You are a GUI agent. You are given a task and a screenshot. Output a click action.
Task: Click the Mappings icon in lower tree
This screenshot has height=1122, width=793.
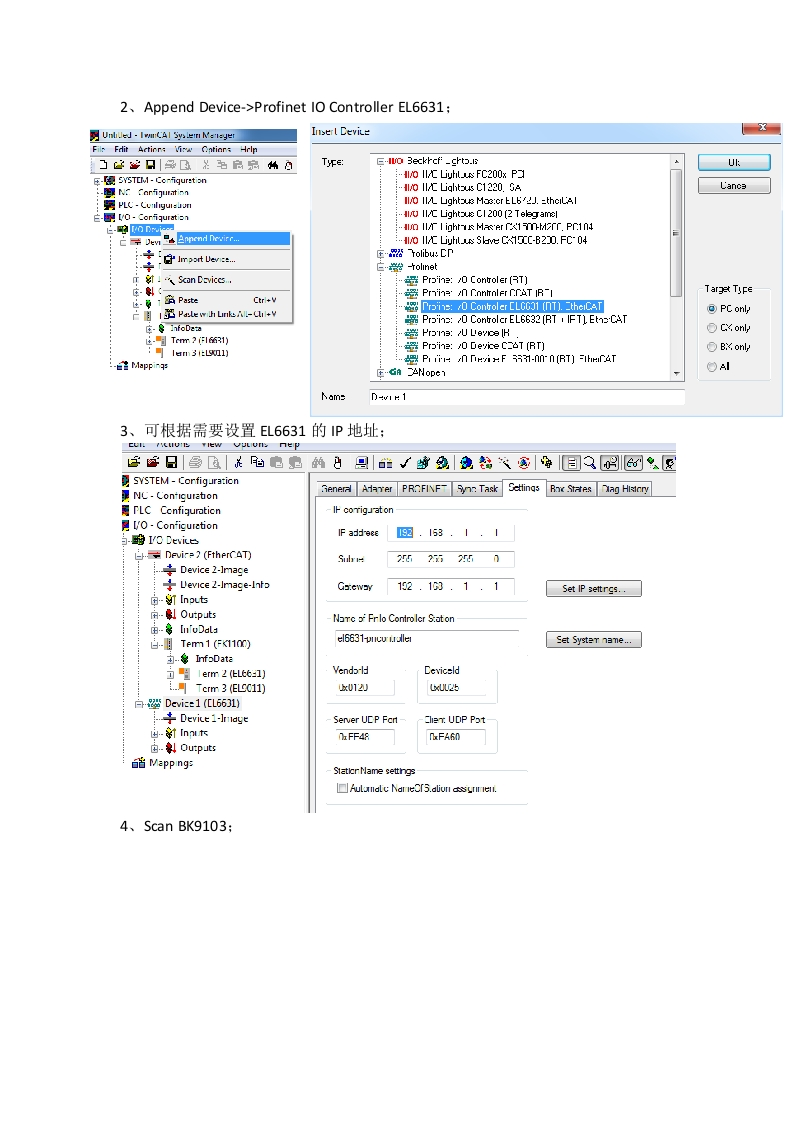click(x=138, y=763)
